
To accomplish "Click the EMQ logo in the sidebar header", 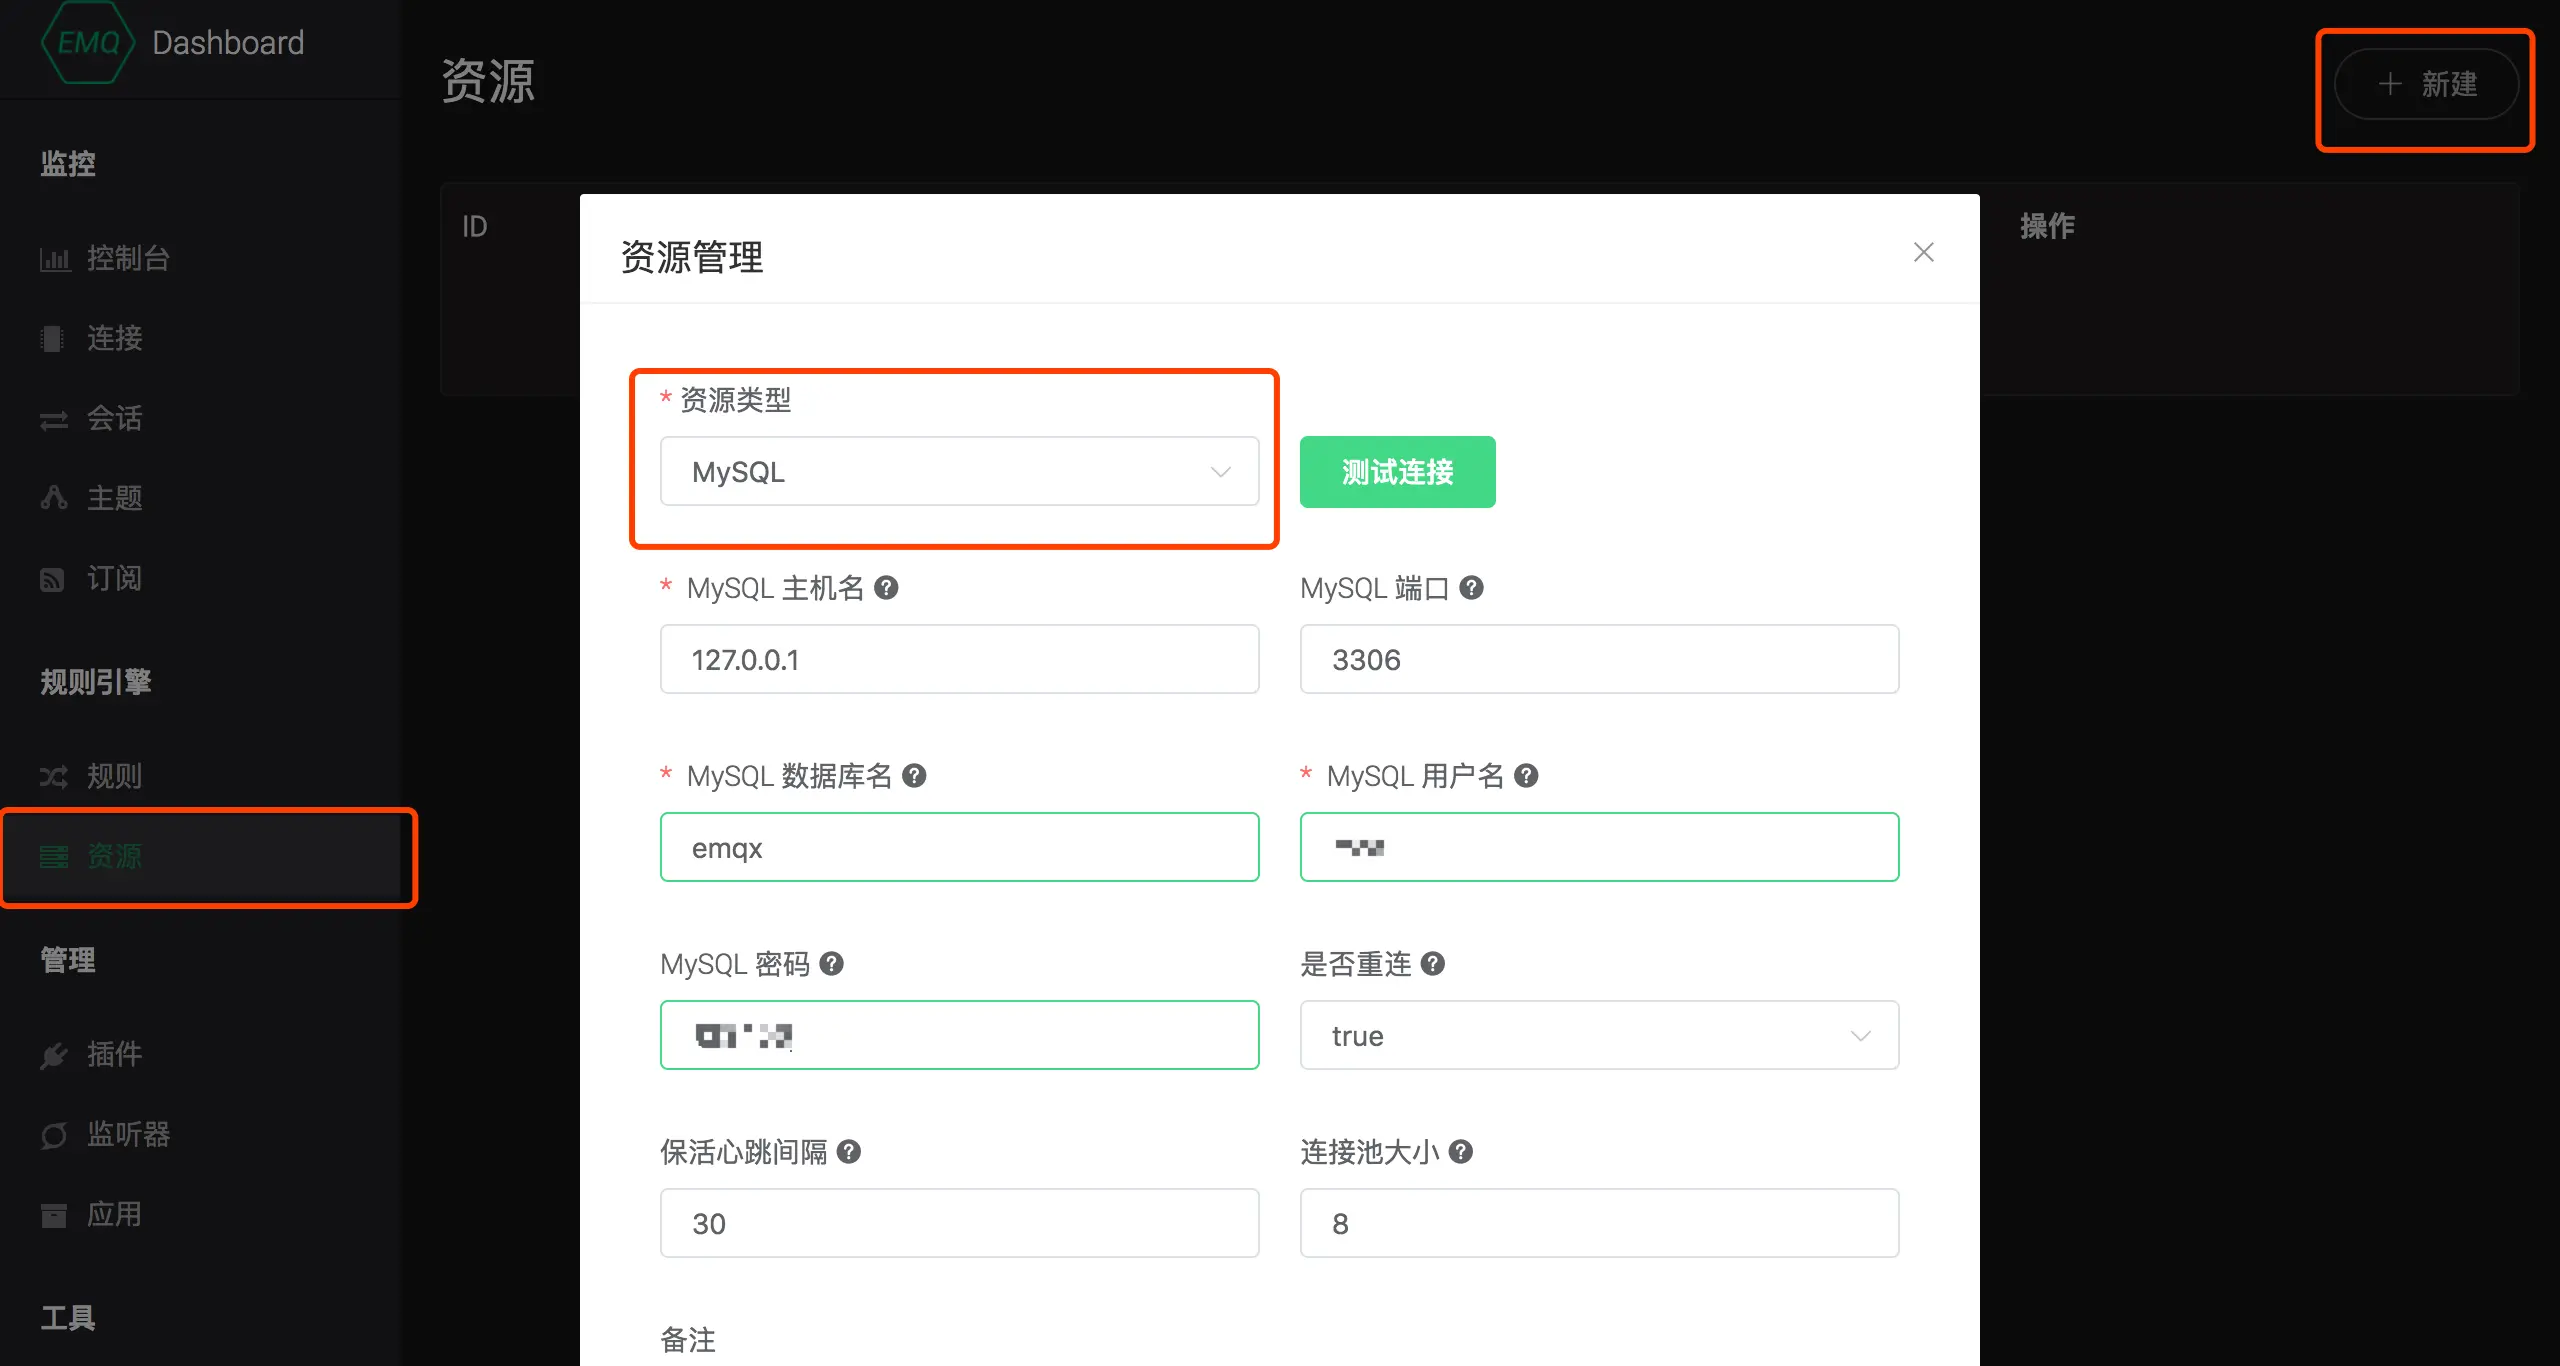I will [88, 42].
